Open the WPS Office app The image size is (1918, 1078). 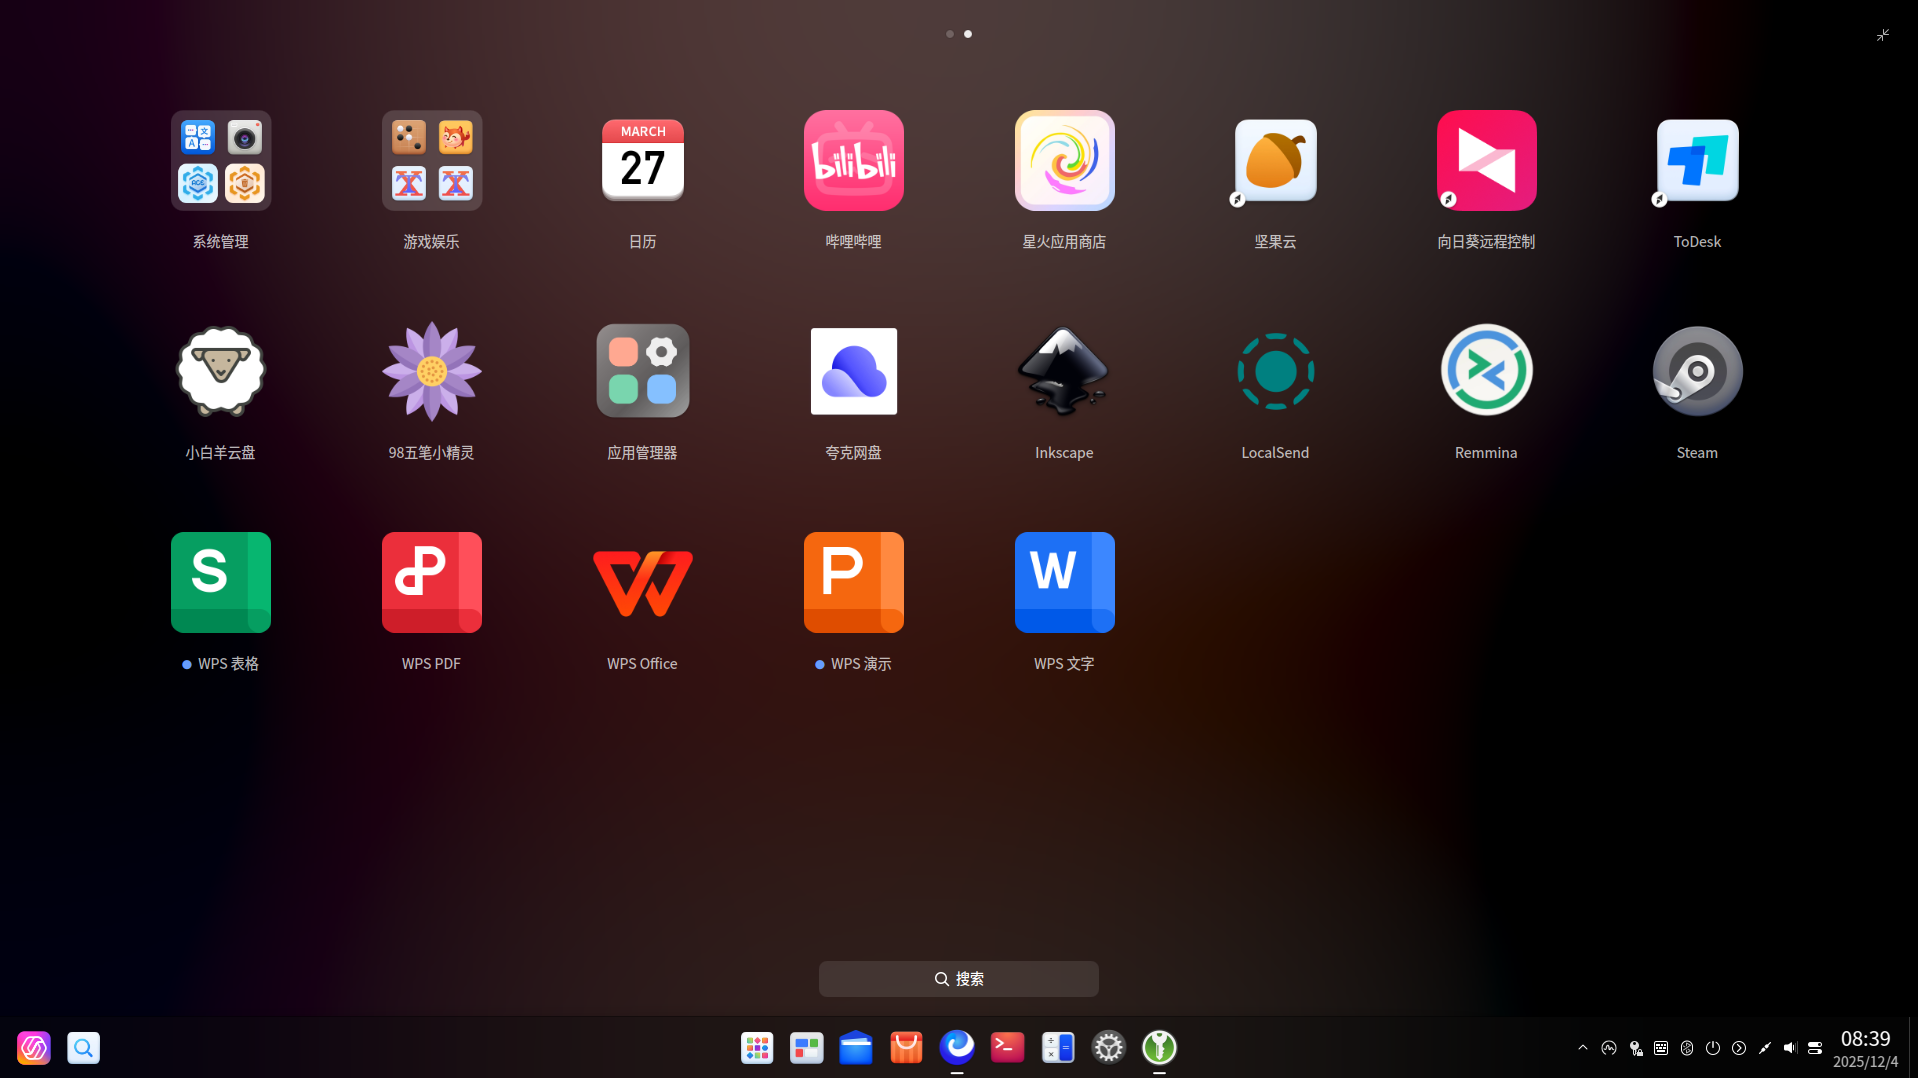pos(643,582)
